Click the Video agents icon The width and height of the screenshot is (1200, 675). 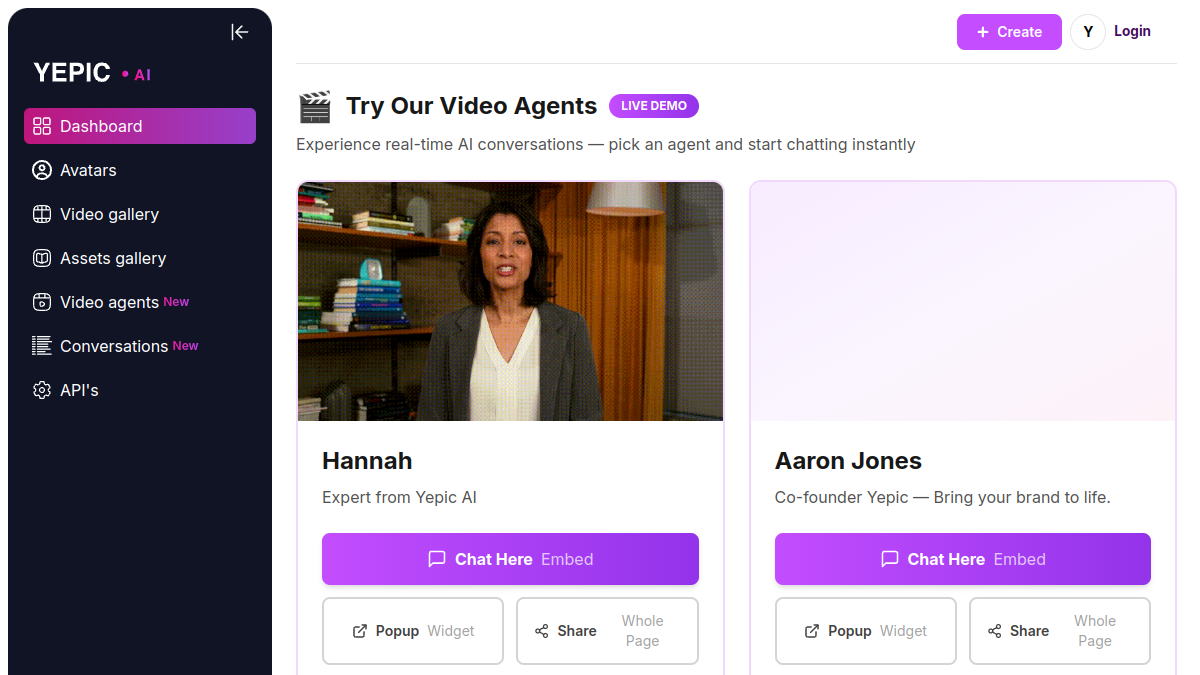pyautogui.click(x=42, y=302)
